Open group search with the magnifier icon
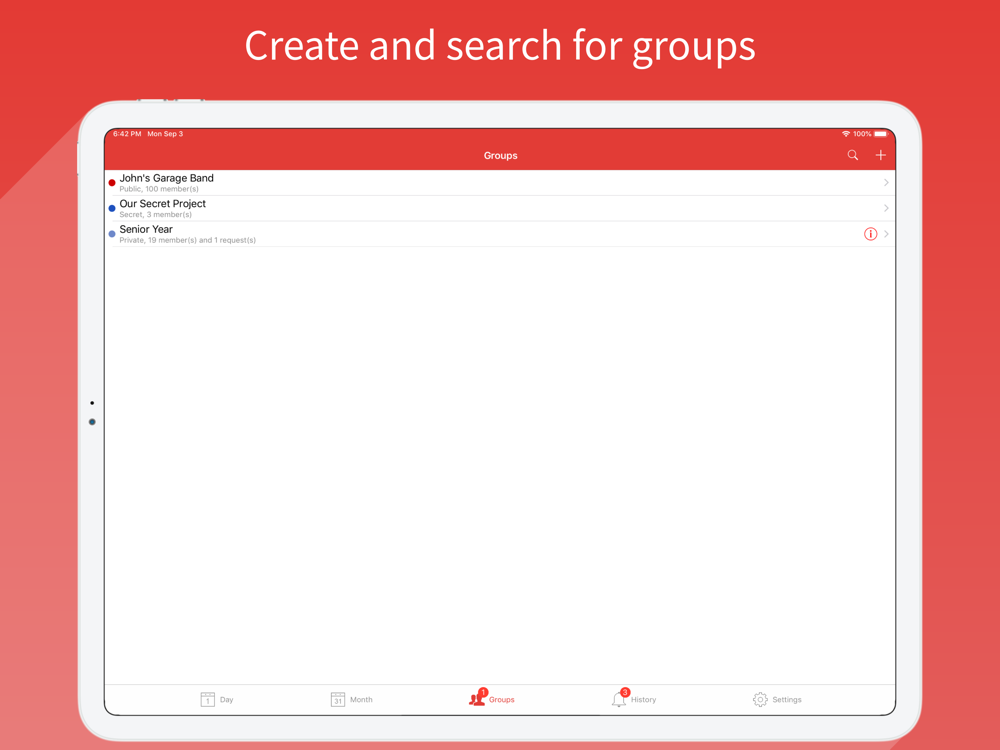 coord(852,155)
